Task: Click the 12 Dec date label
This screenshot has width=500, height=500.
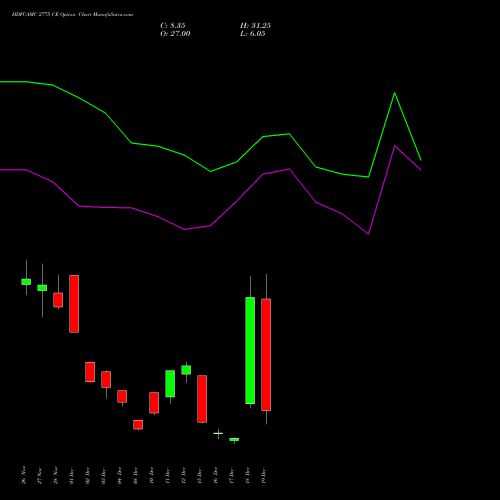Action: (184, 475)
